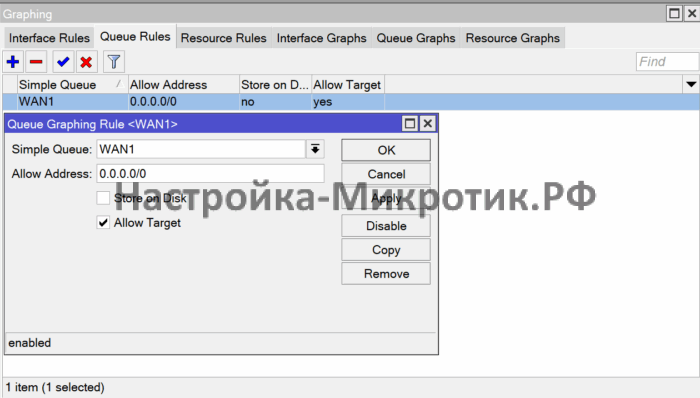The image size is (700, 398).
Task: Copy the queue graphing rule
Action: 386,250
